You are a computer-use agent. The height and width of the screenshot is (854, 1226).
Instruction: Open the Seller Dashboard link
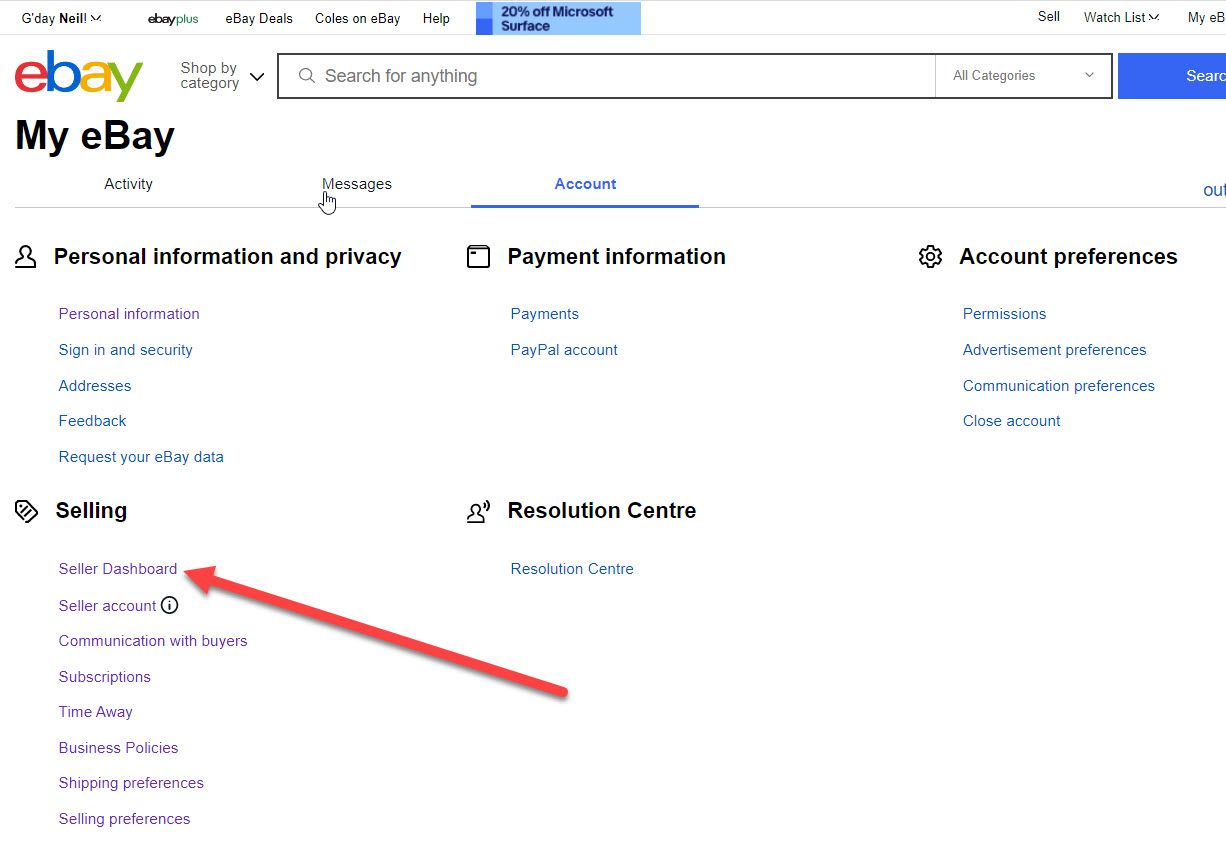click(x=118, y=569)
